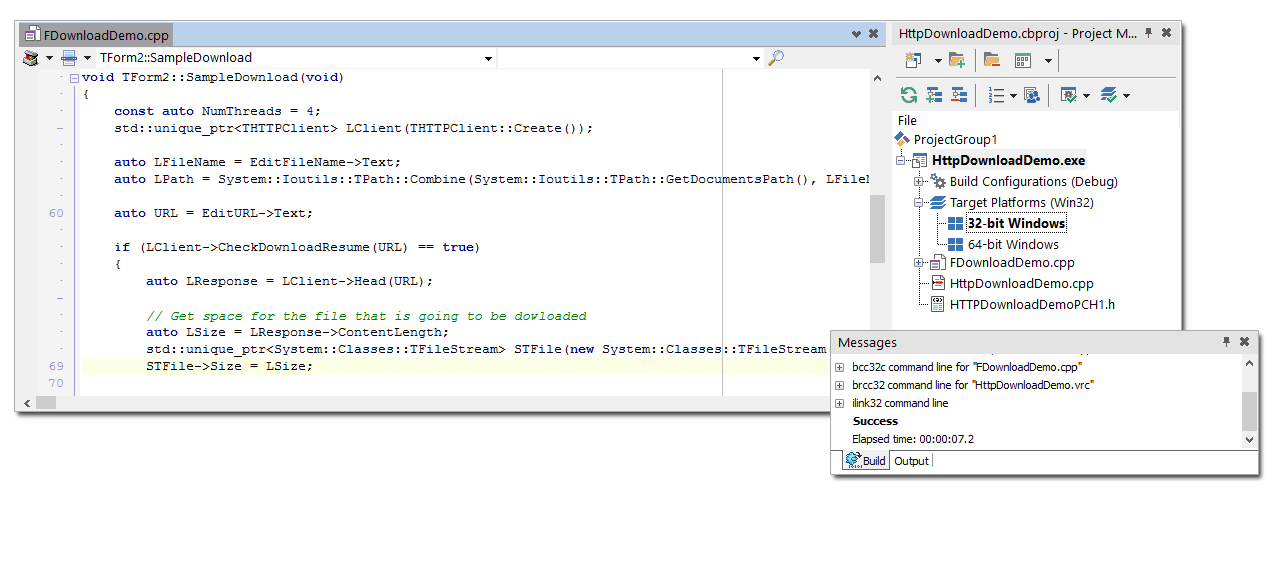The width and height of the screenshot is (1283, 561).
Task: Click the file sections (books) icon in editor toolbar
Action: [30, 58]
